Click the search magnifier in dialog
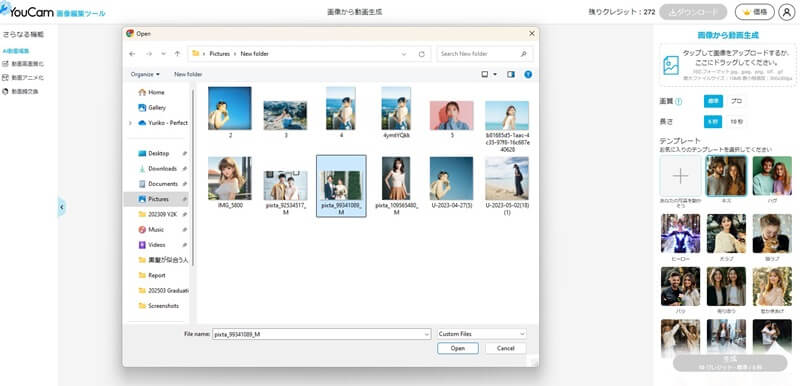 tap(523, 54)
